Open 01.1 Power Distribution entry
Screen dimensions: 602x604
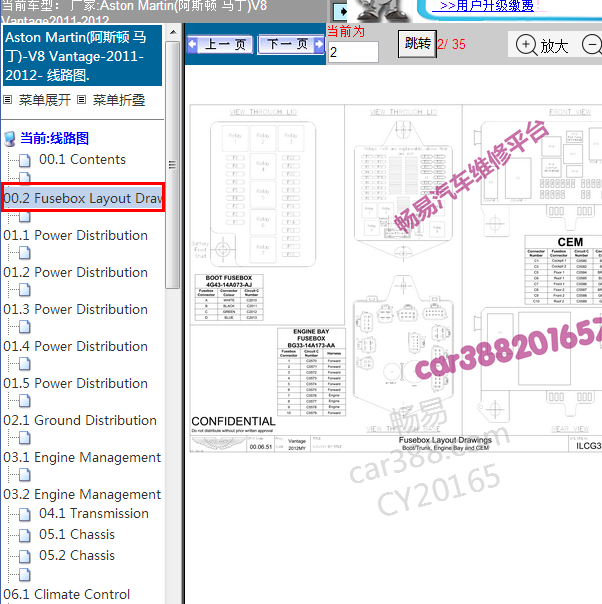[x=75, y=235]
